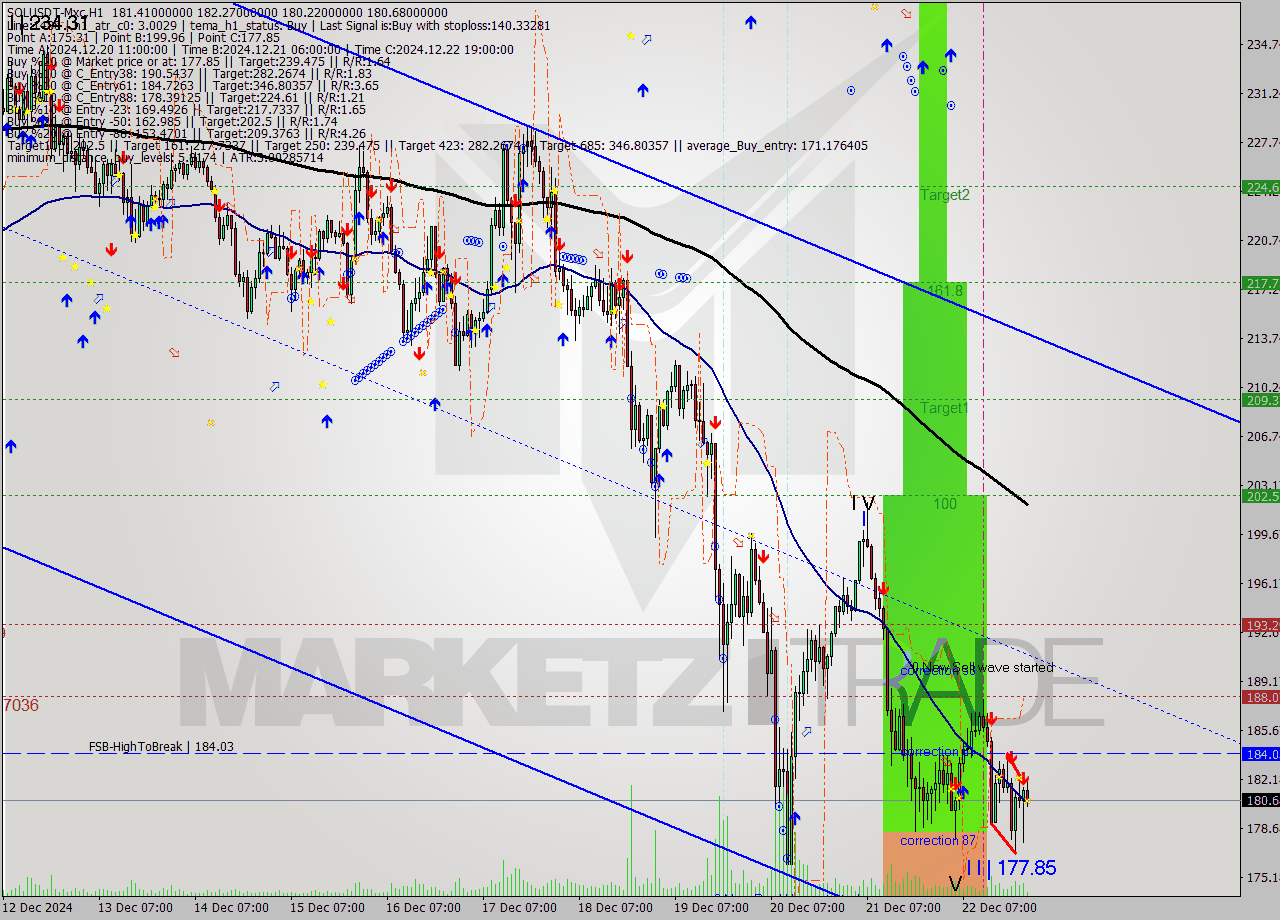
Task: Click the 100 Fibonacci level label
Action: (945, 503)
